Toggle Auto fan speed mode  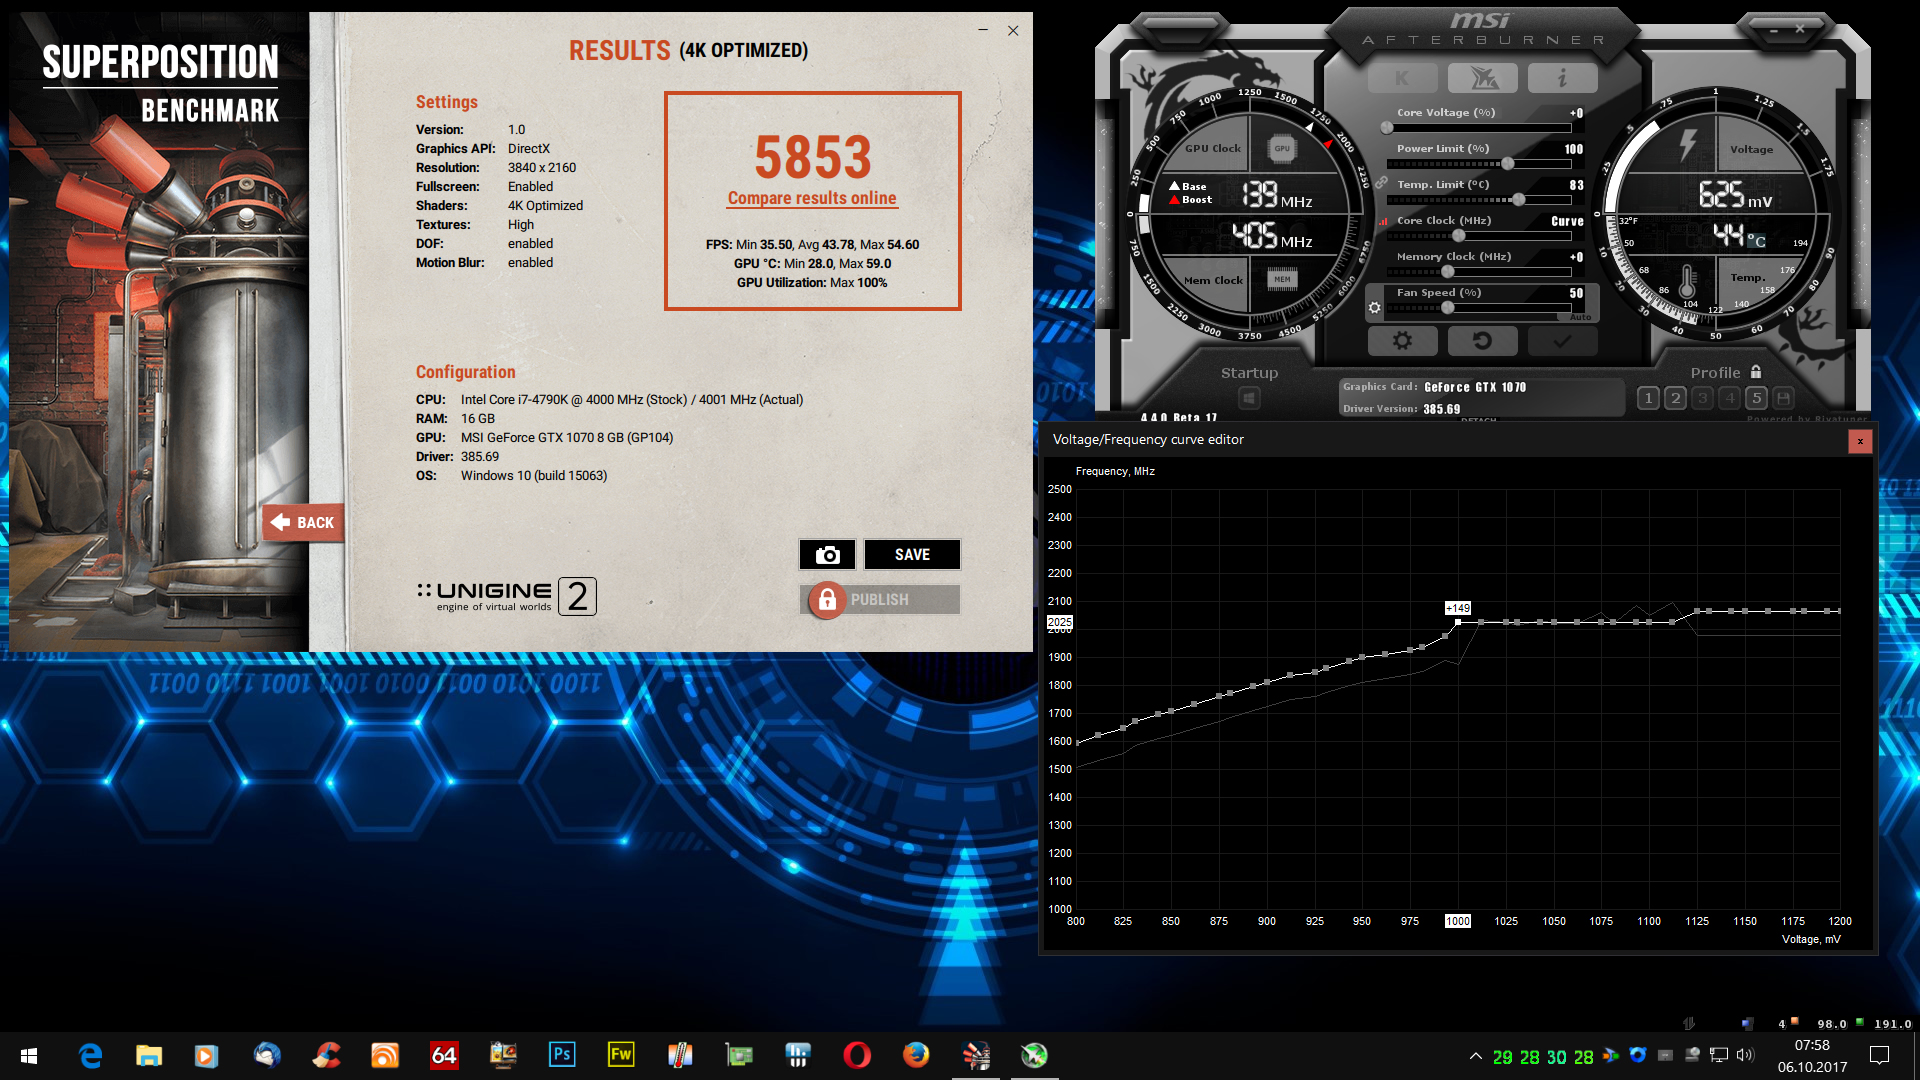tap(1580, 317)
